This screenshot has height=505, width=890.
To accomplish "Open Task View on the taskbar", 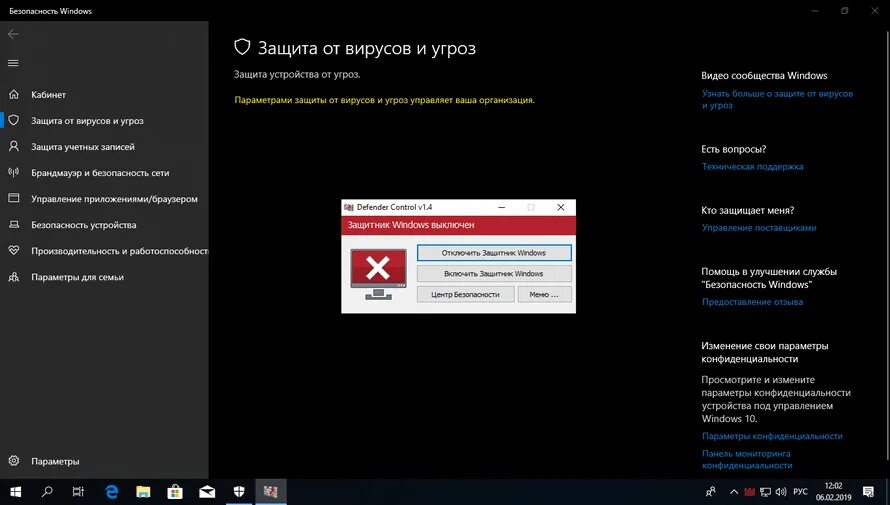I will (78, 492).
